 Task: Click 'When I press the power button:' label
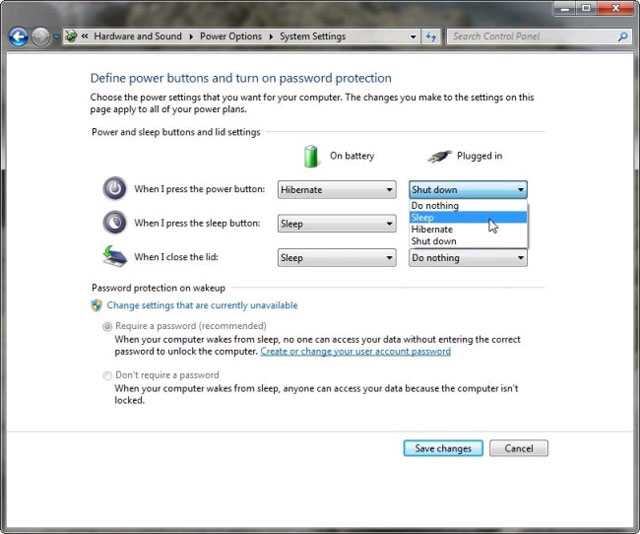pos(200,189)
